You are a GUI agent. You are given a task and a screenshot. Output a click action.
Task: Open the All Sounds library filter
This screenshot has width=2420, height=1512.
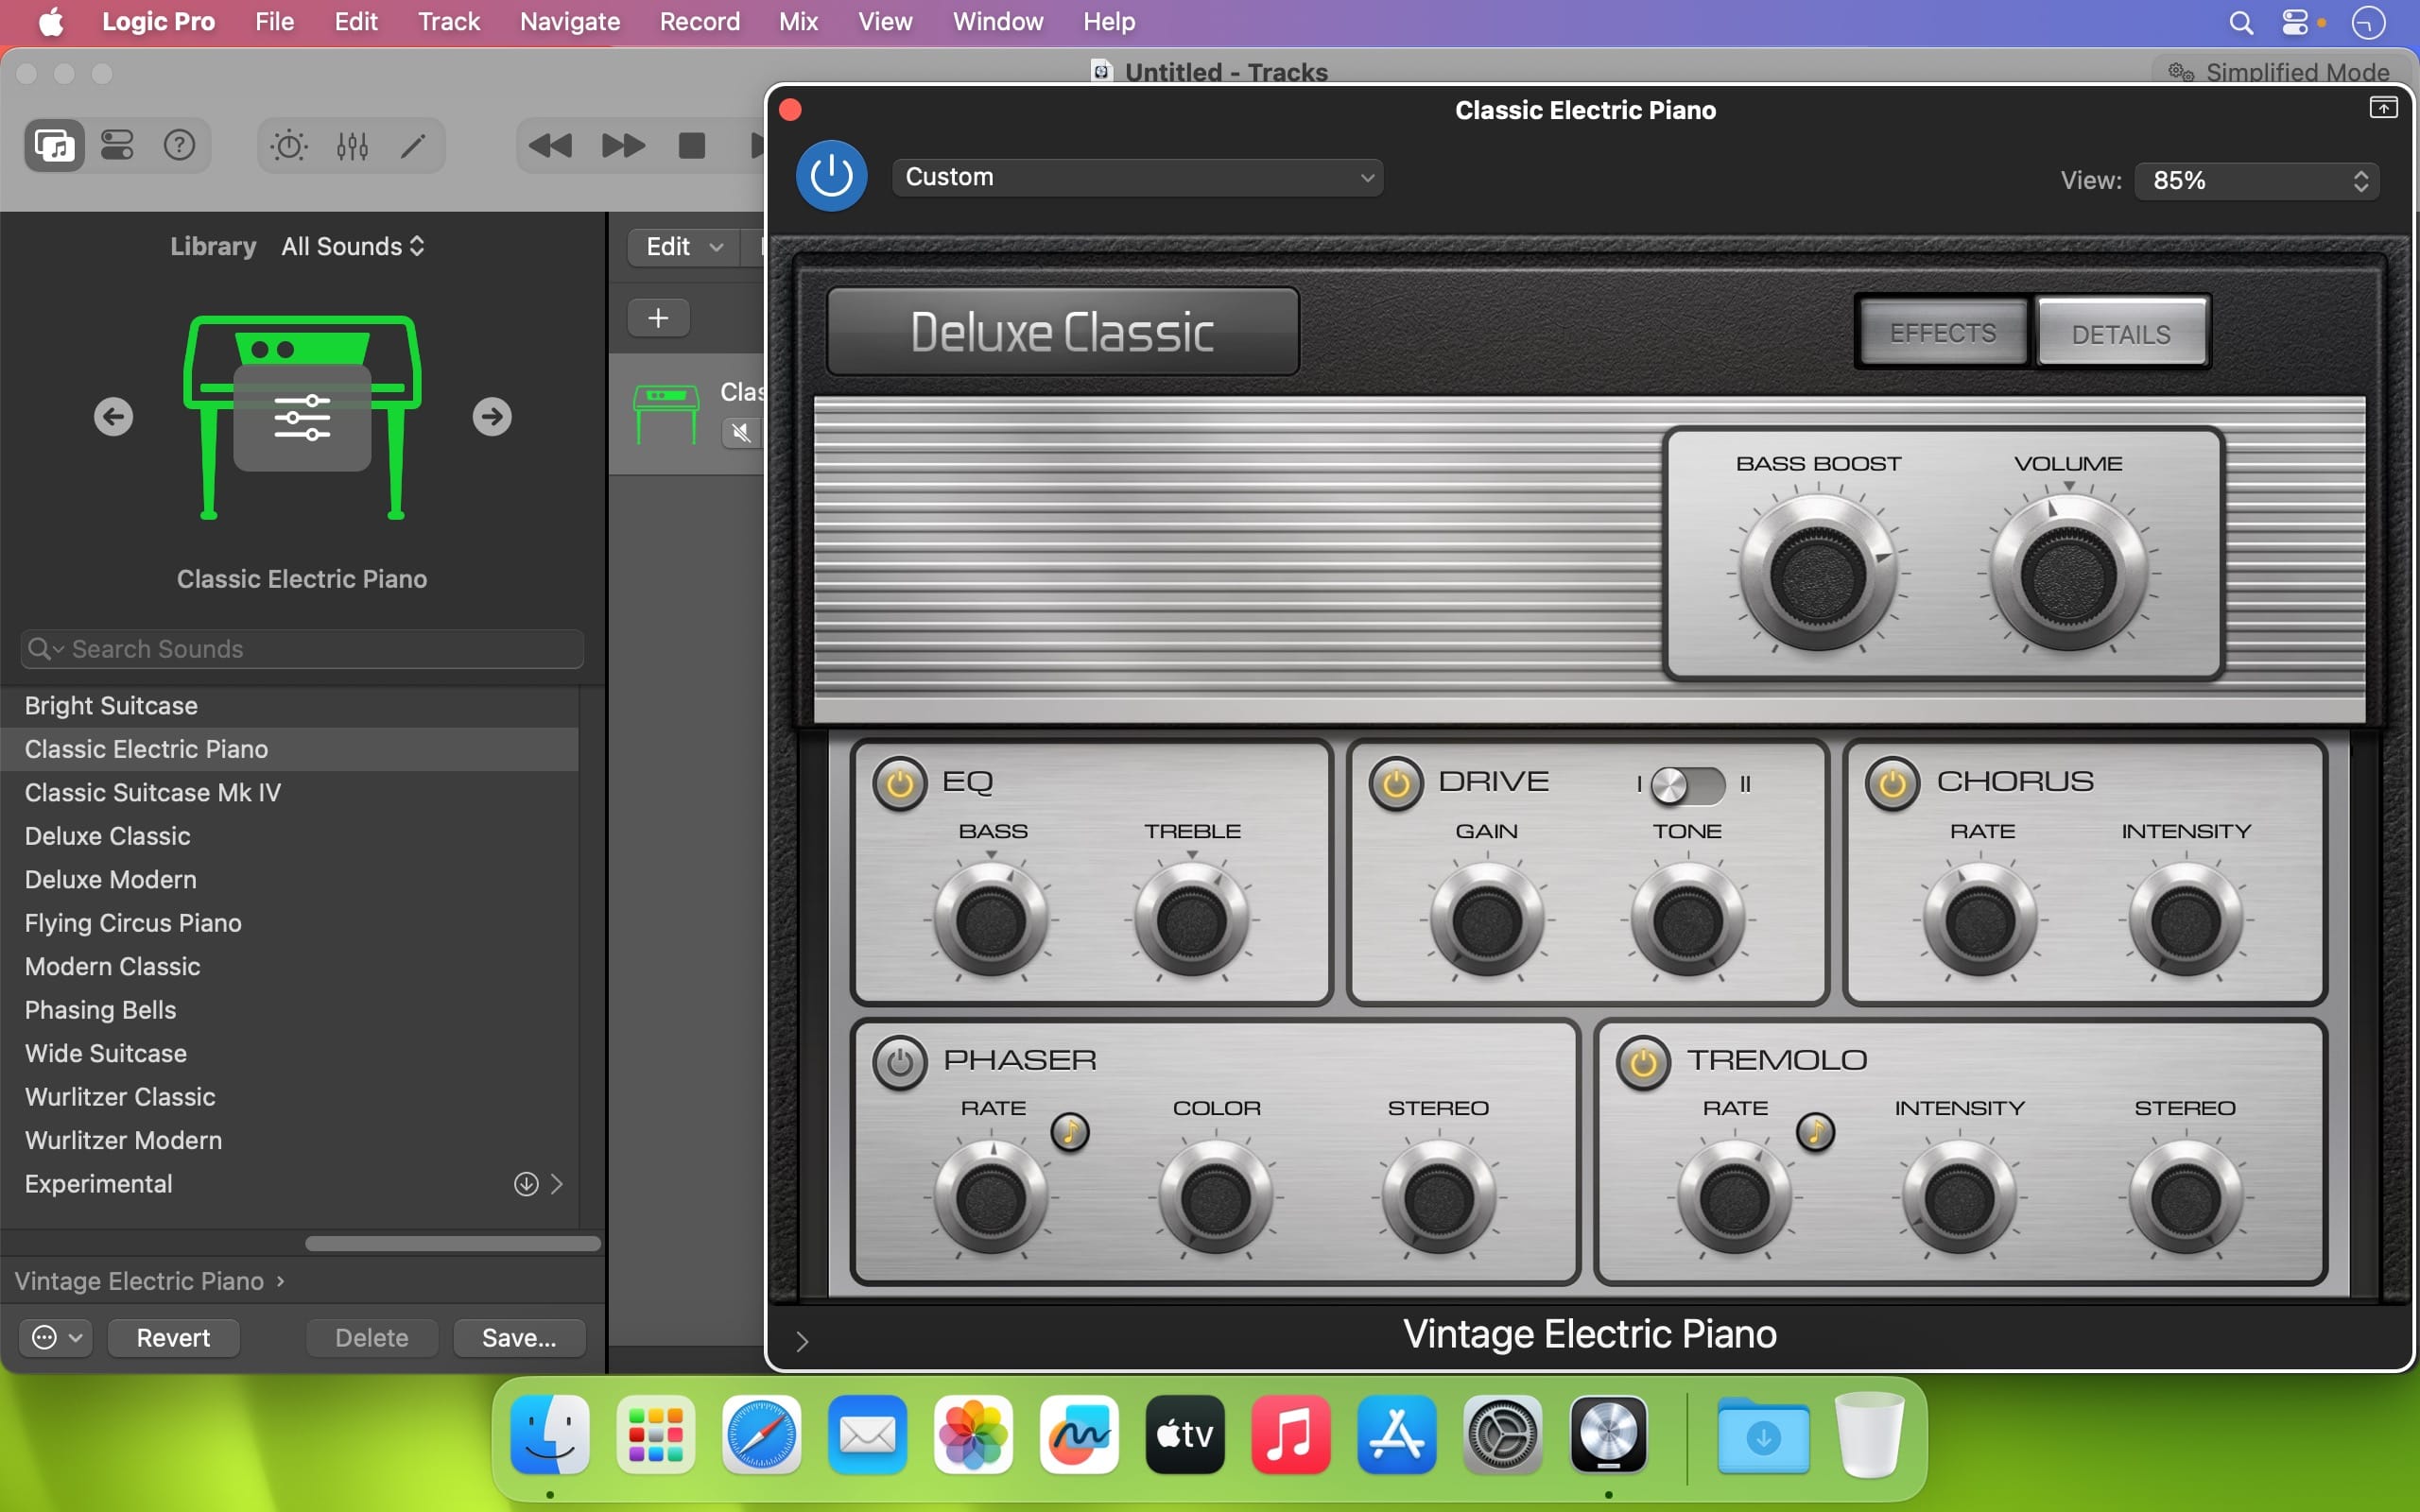click(x=353, y=246)
